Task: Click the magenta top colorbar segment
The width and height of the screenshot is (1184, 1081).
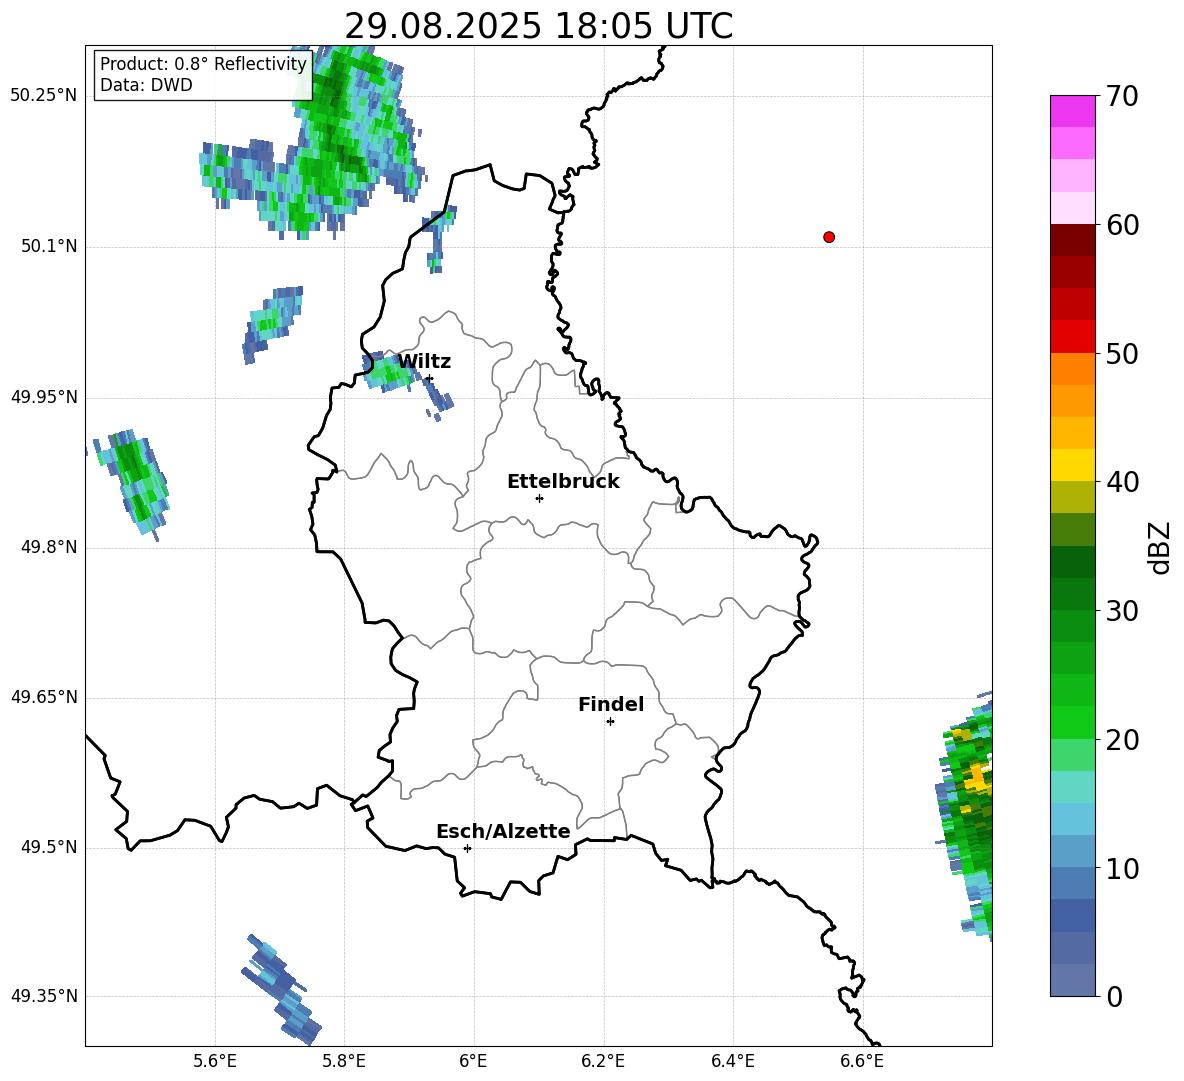Action: pos(1073,111)
